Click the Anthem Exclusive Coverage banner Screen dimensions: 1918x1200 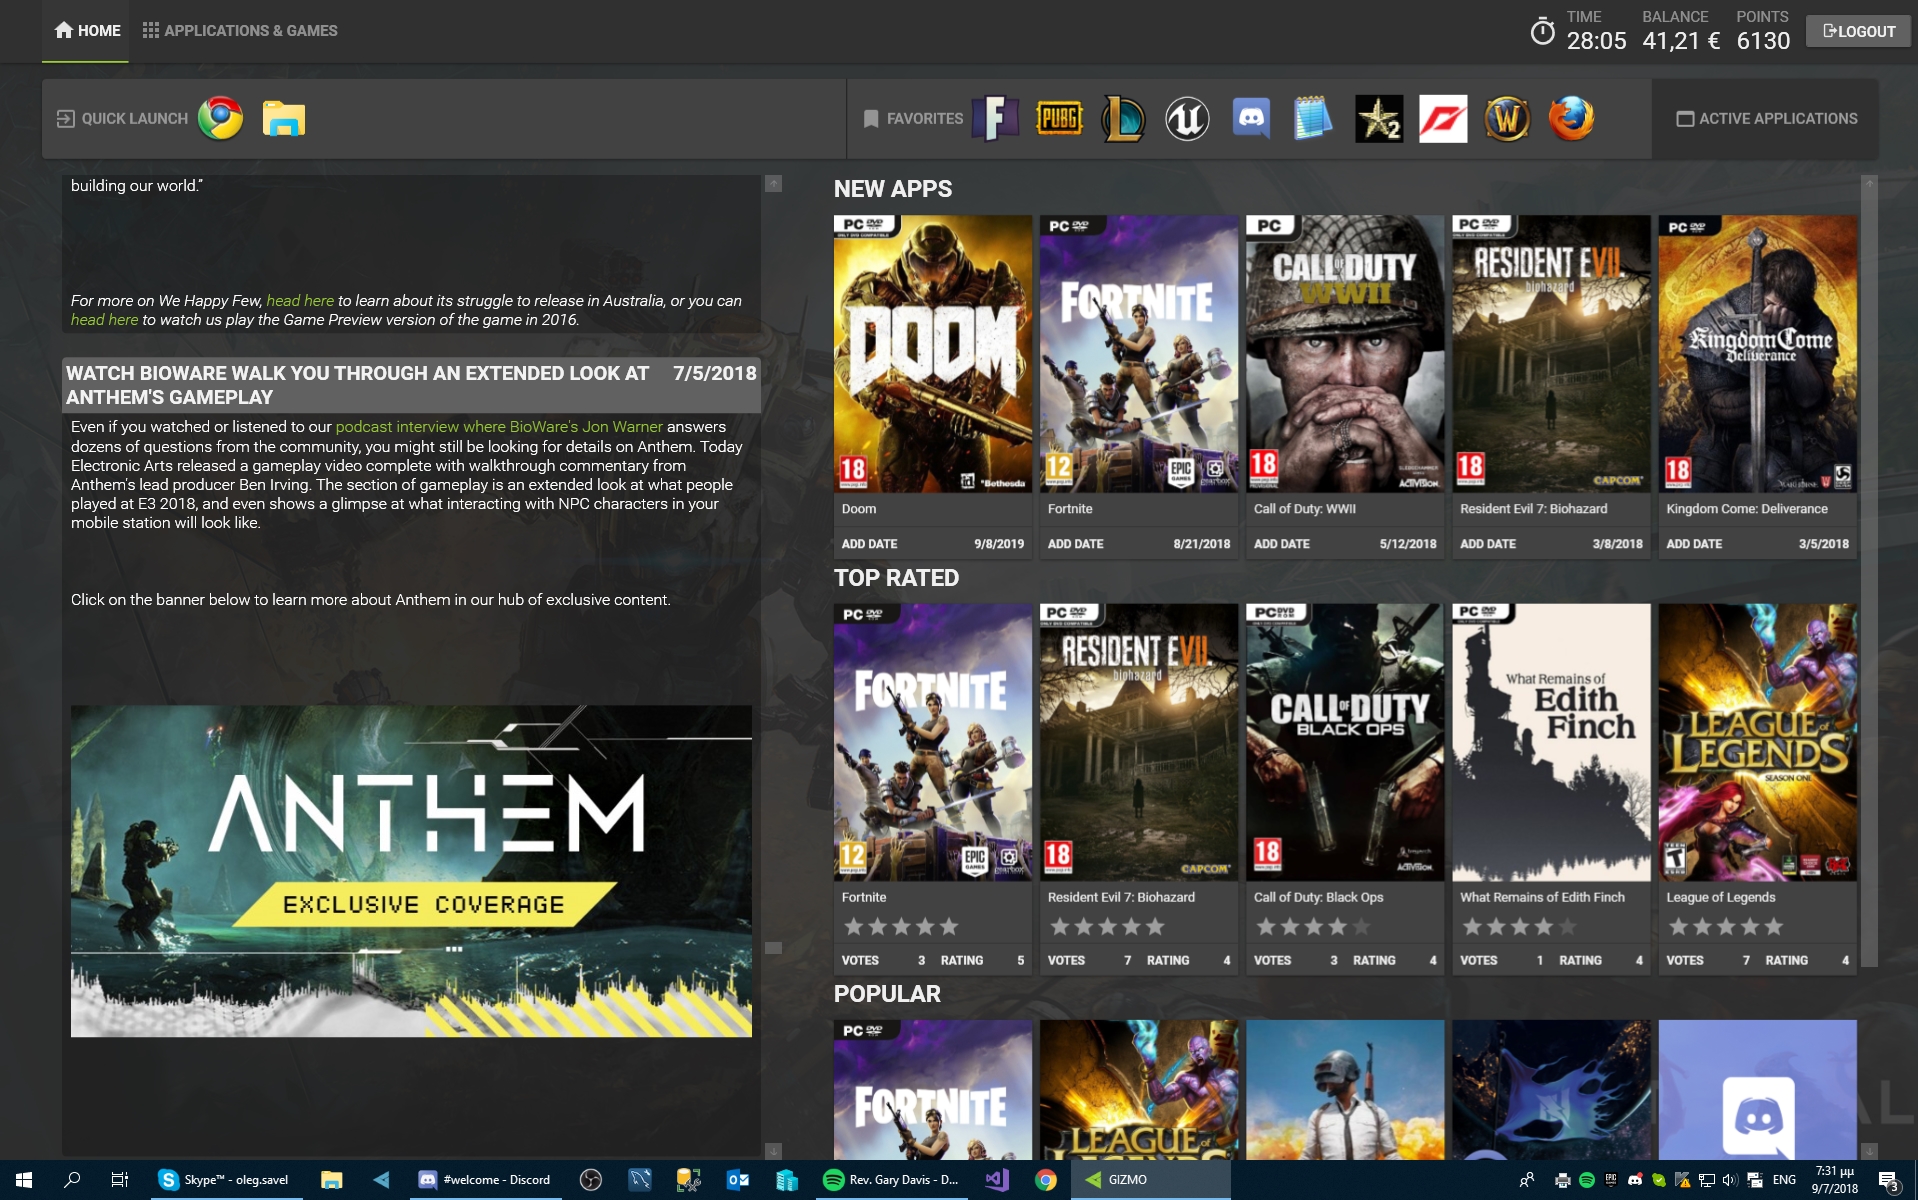[411, 870]
